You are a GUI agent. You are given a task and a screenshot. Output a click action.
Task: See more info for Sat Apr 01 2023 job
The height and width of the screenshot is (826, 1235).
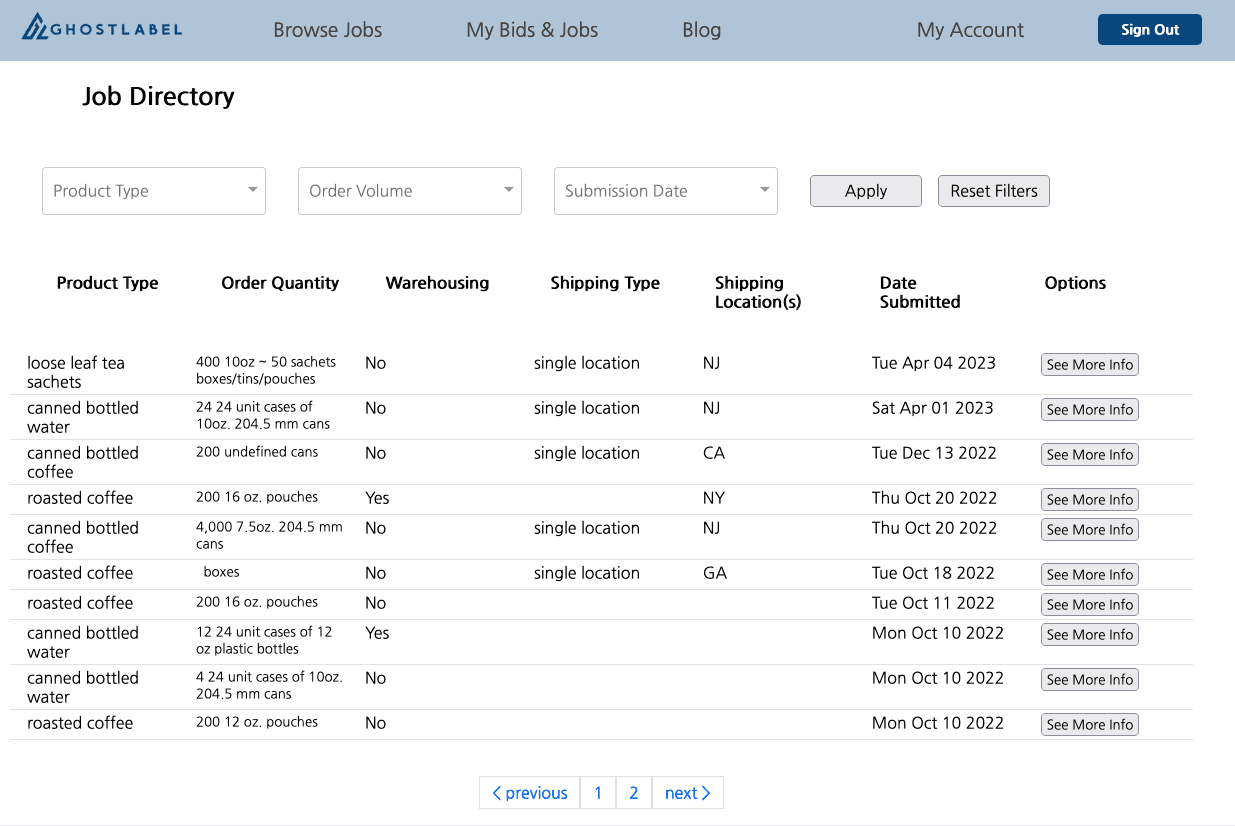tap(1089, 410)
